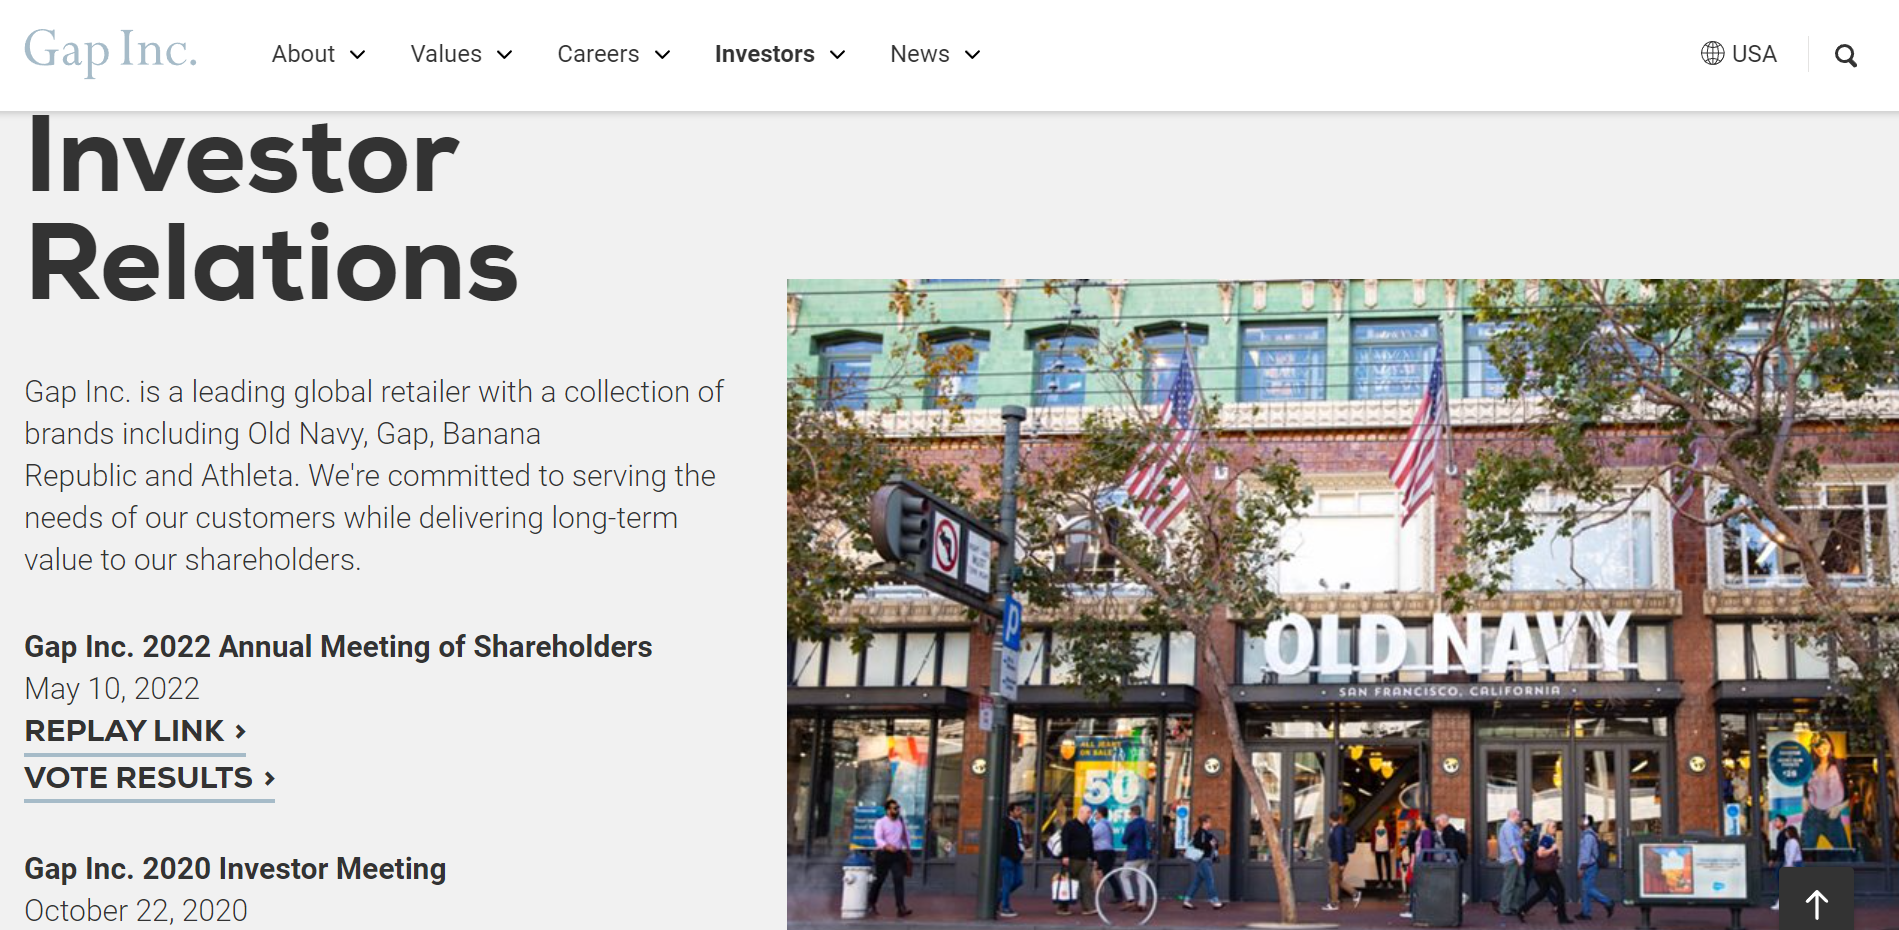1899x930 pixels.
Task: Open the VOTE RESULTS link
Action: tap(150, 779)
